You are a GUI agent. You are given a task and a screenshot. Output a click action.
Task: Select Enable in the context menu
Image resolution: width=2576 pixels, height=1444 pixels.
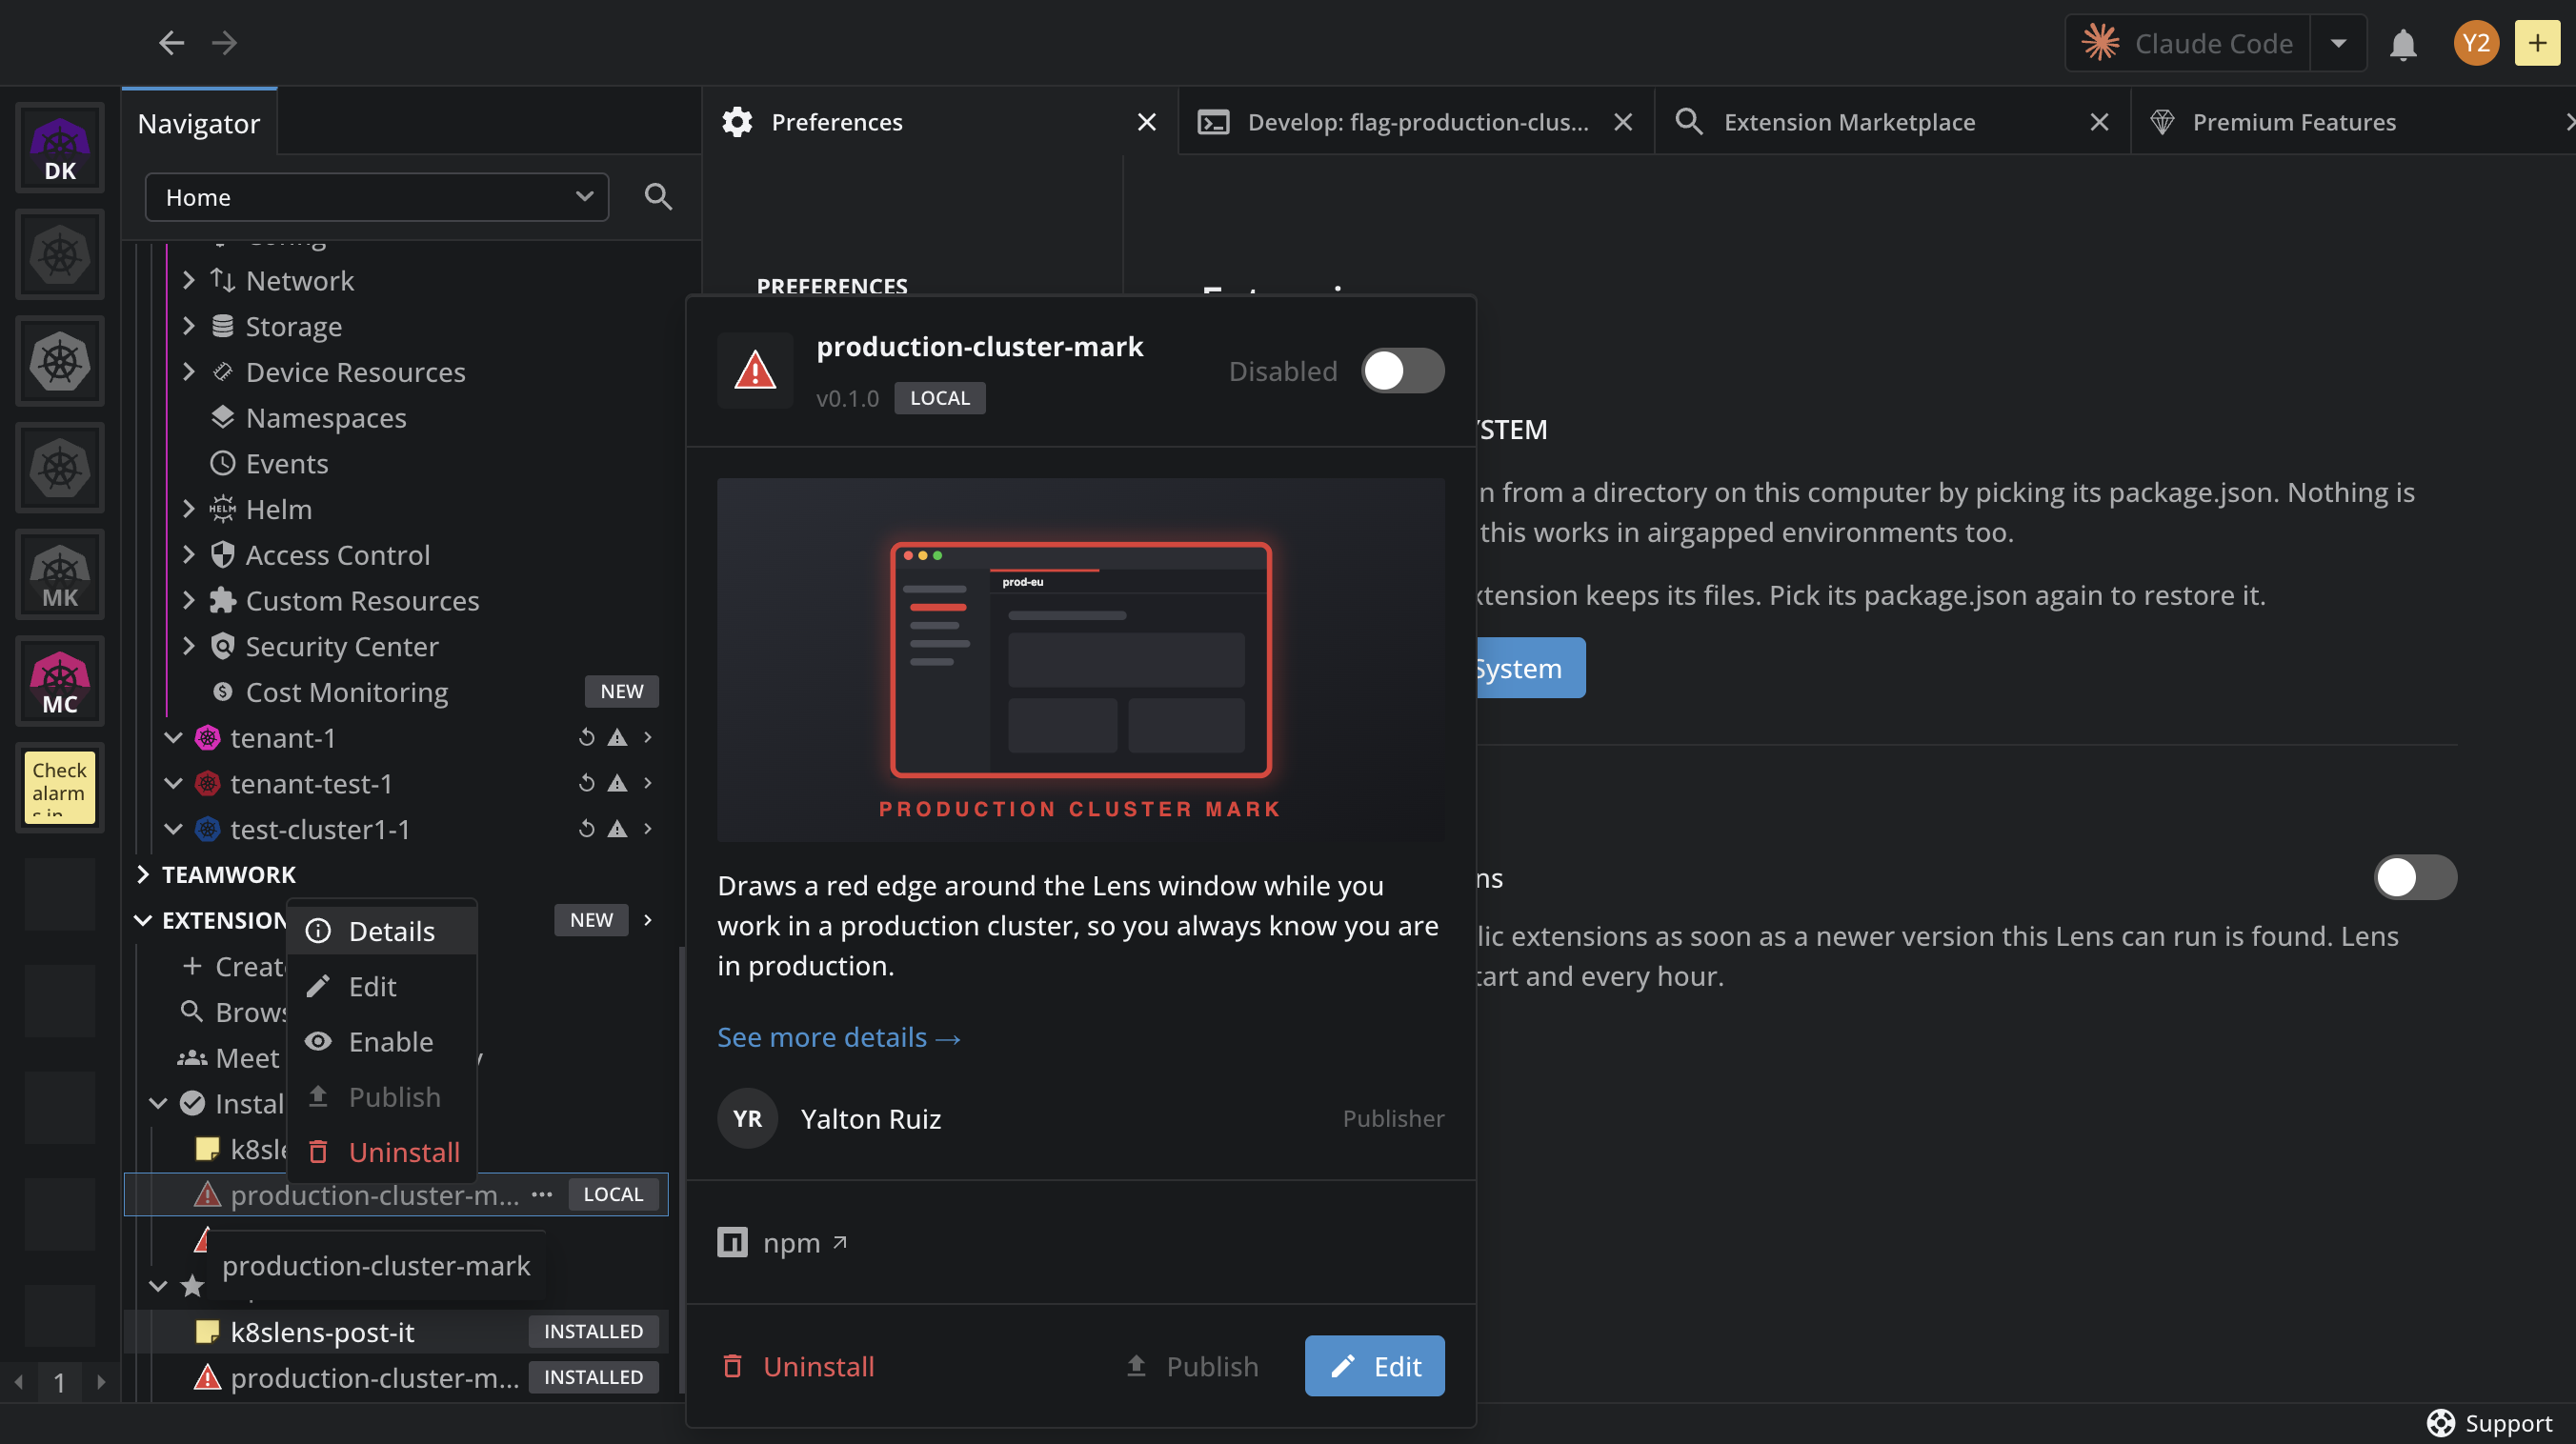pos(382,1042)
